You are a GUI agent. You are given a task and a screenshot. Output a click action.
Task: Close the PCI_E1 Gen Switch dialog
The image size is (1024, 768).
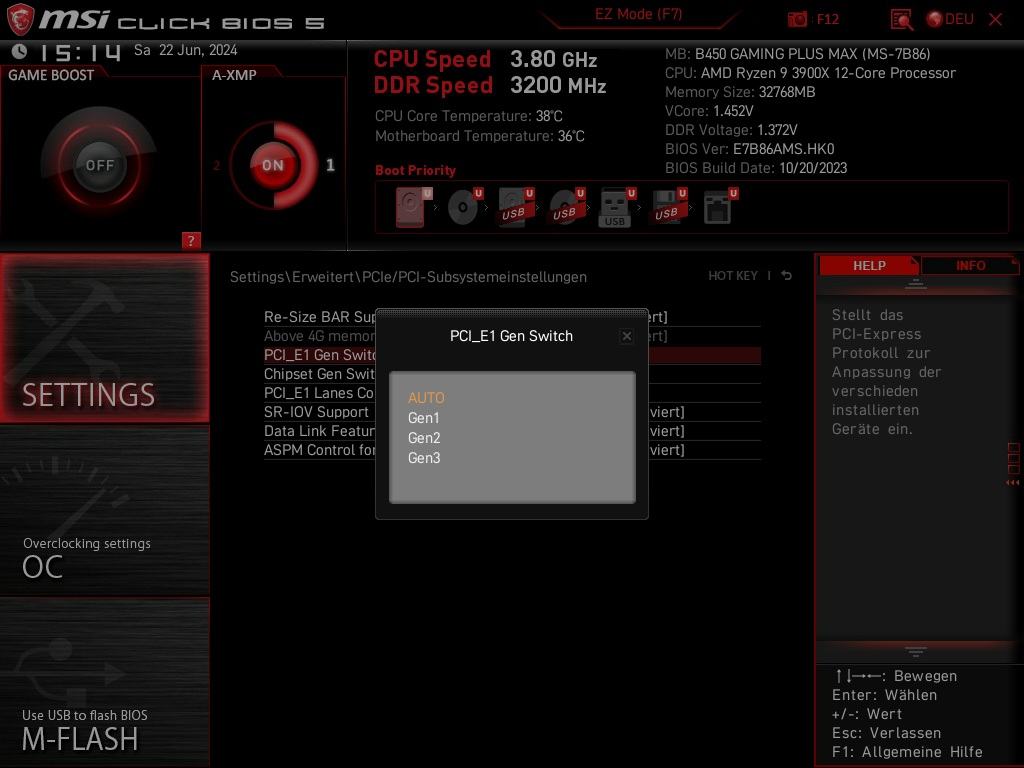coord(626,336)
